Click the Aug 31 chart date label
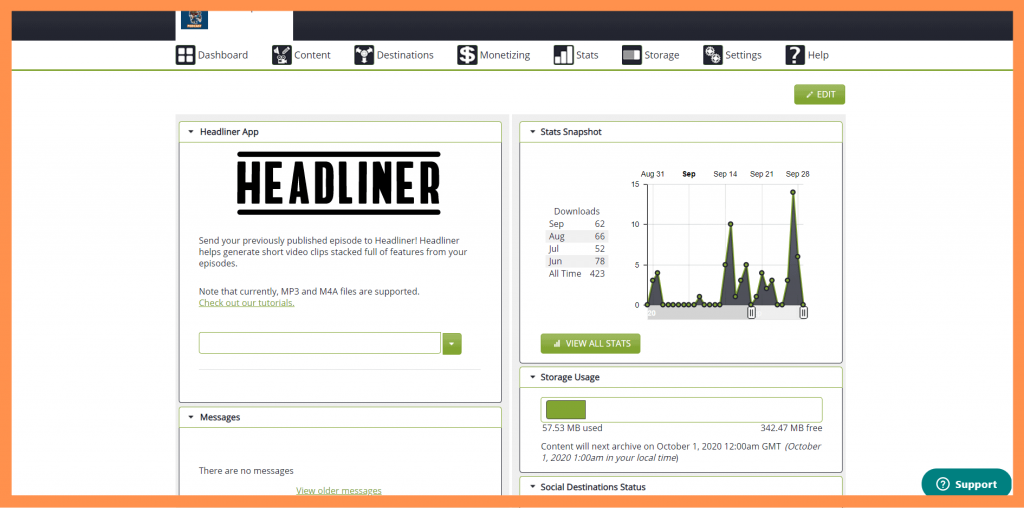 click(x=652, y=174)
